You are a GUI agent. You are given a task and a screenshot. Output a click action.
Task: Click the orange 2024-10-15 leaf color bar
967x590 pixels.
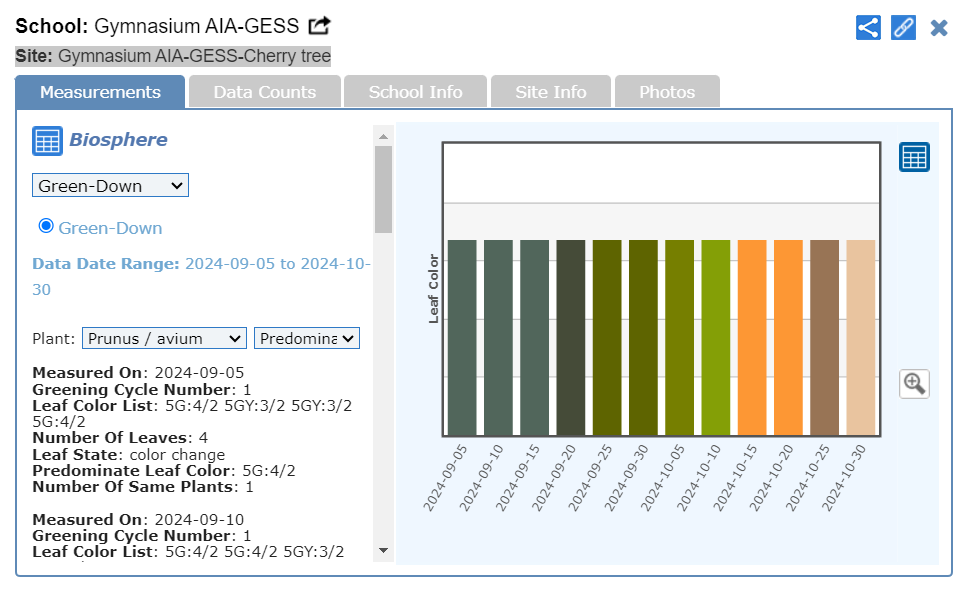(x=752, y=337)
